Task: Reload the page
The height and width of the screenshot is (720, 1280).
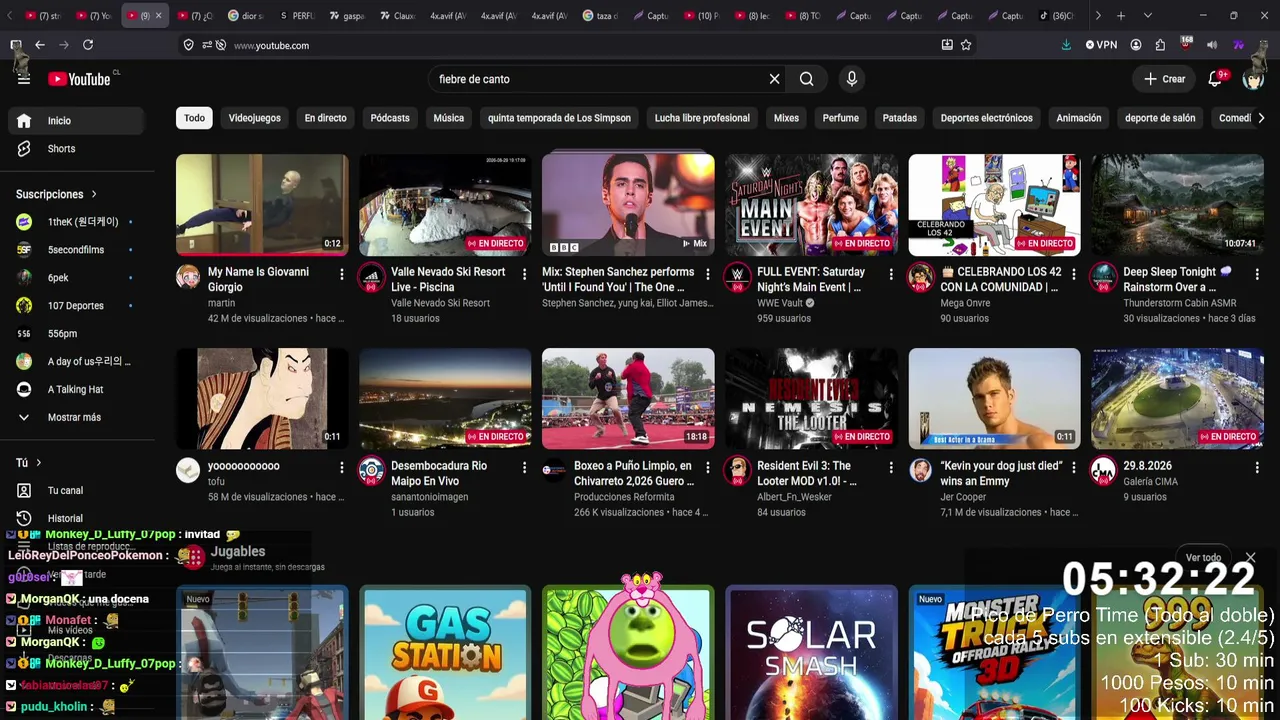Action: click(x=88, y=45)
